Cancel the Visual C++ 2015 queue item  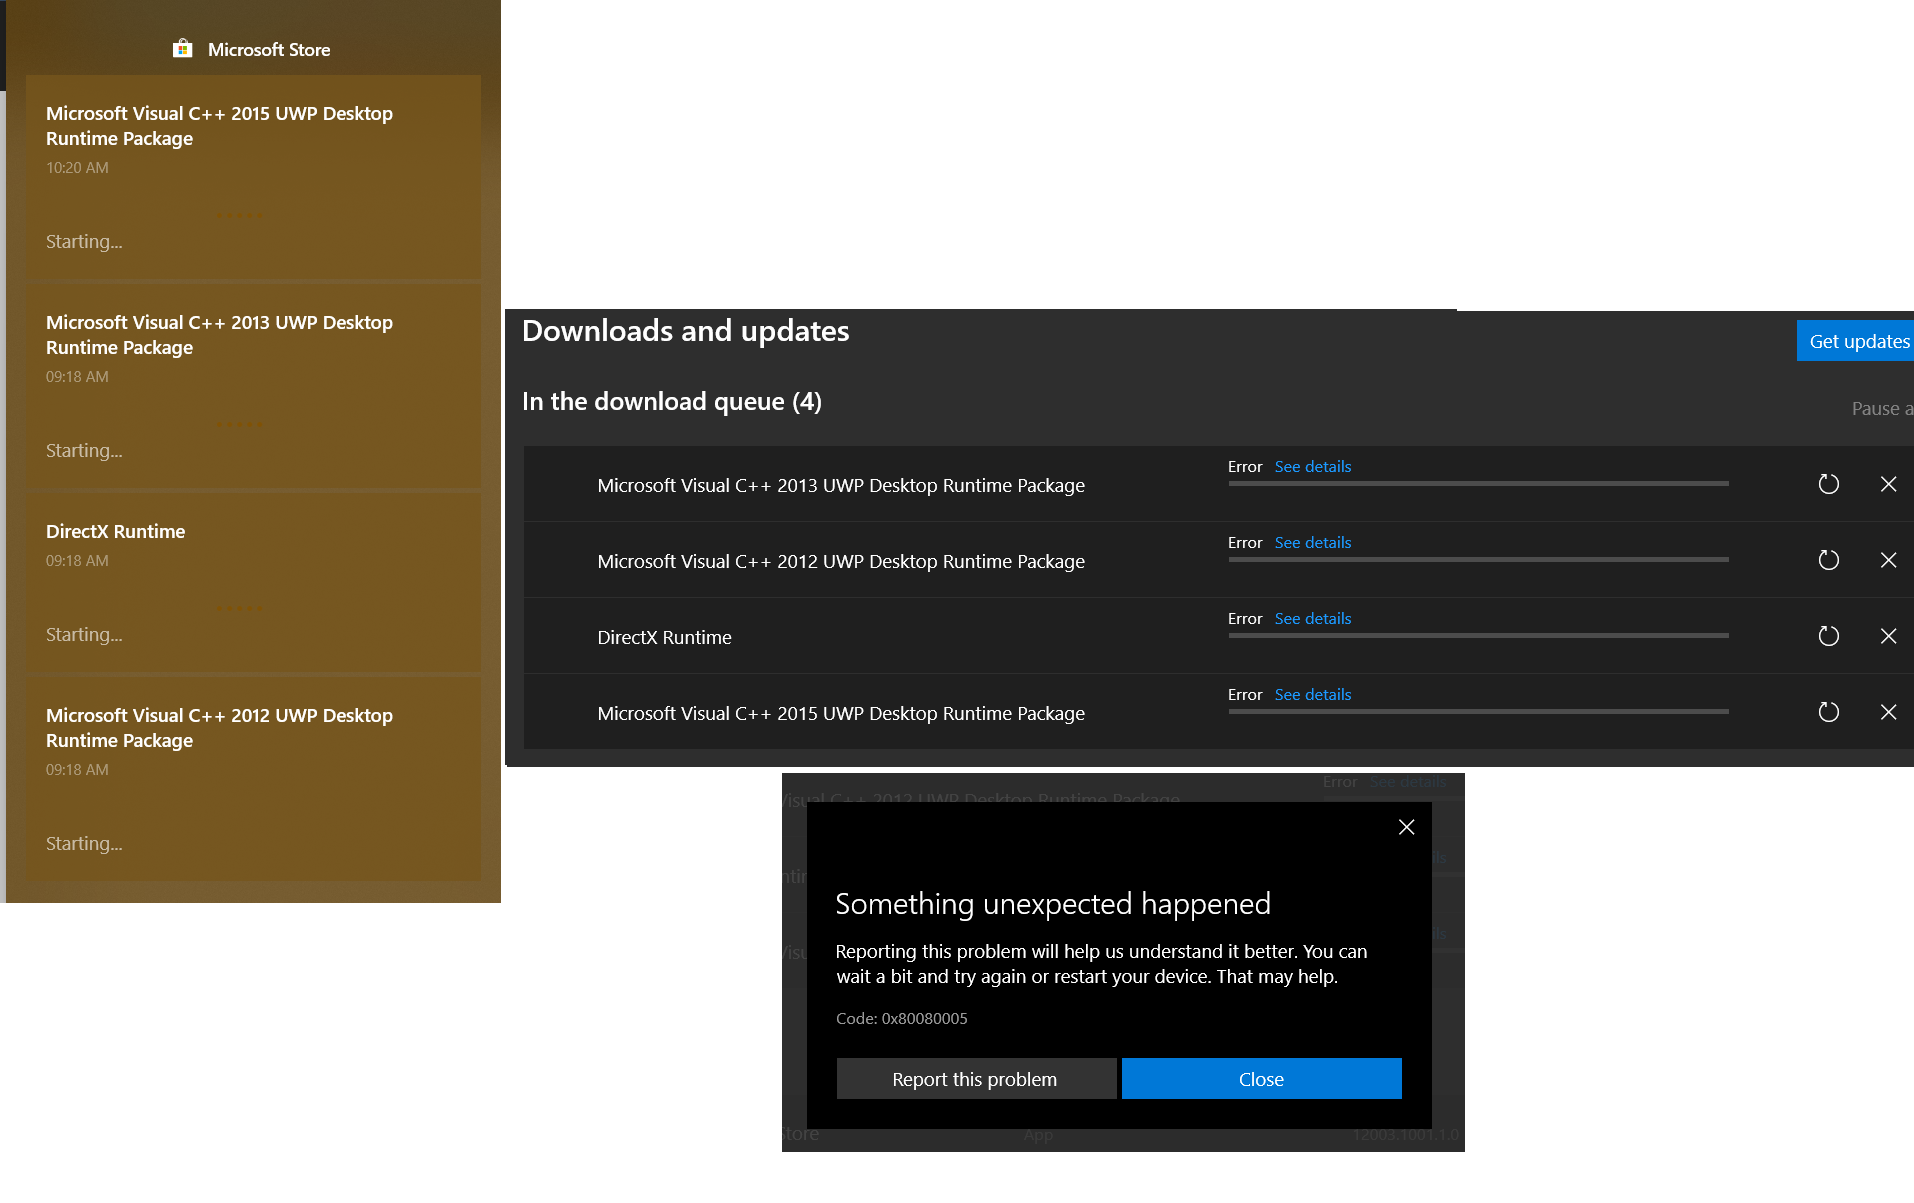1888,712
